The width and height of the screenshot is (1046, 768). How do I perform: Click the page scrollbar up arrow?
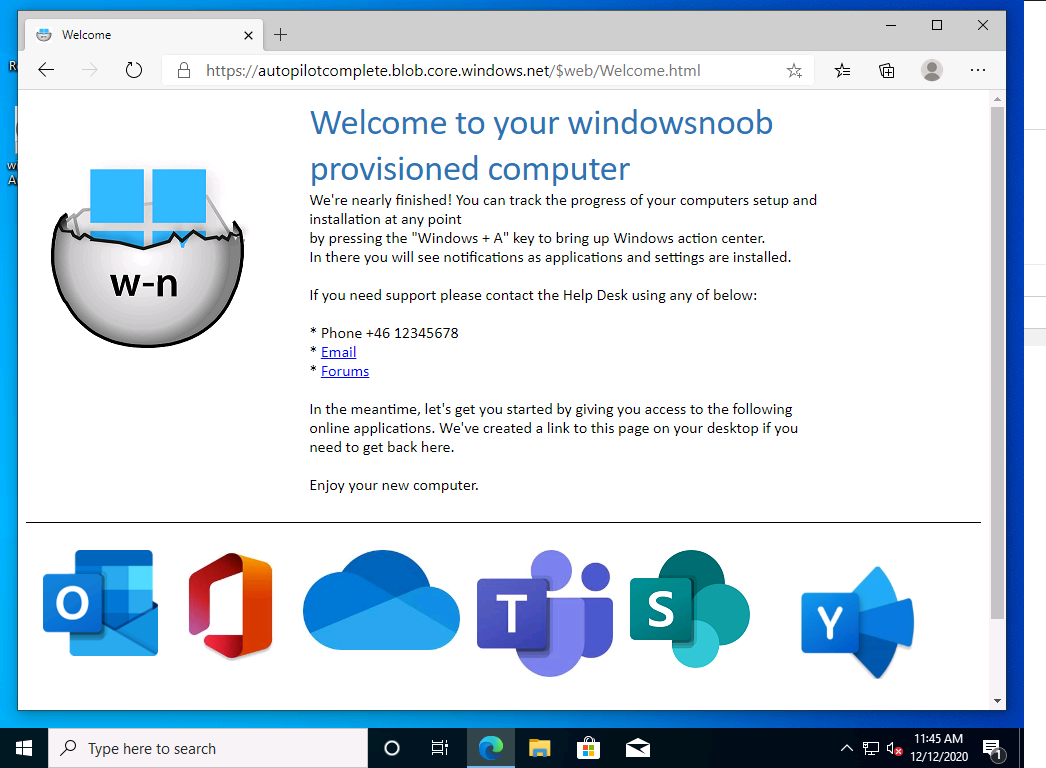[x=997, y=99]
